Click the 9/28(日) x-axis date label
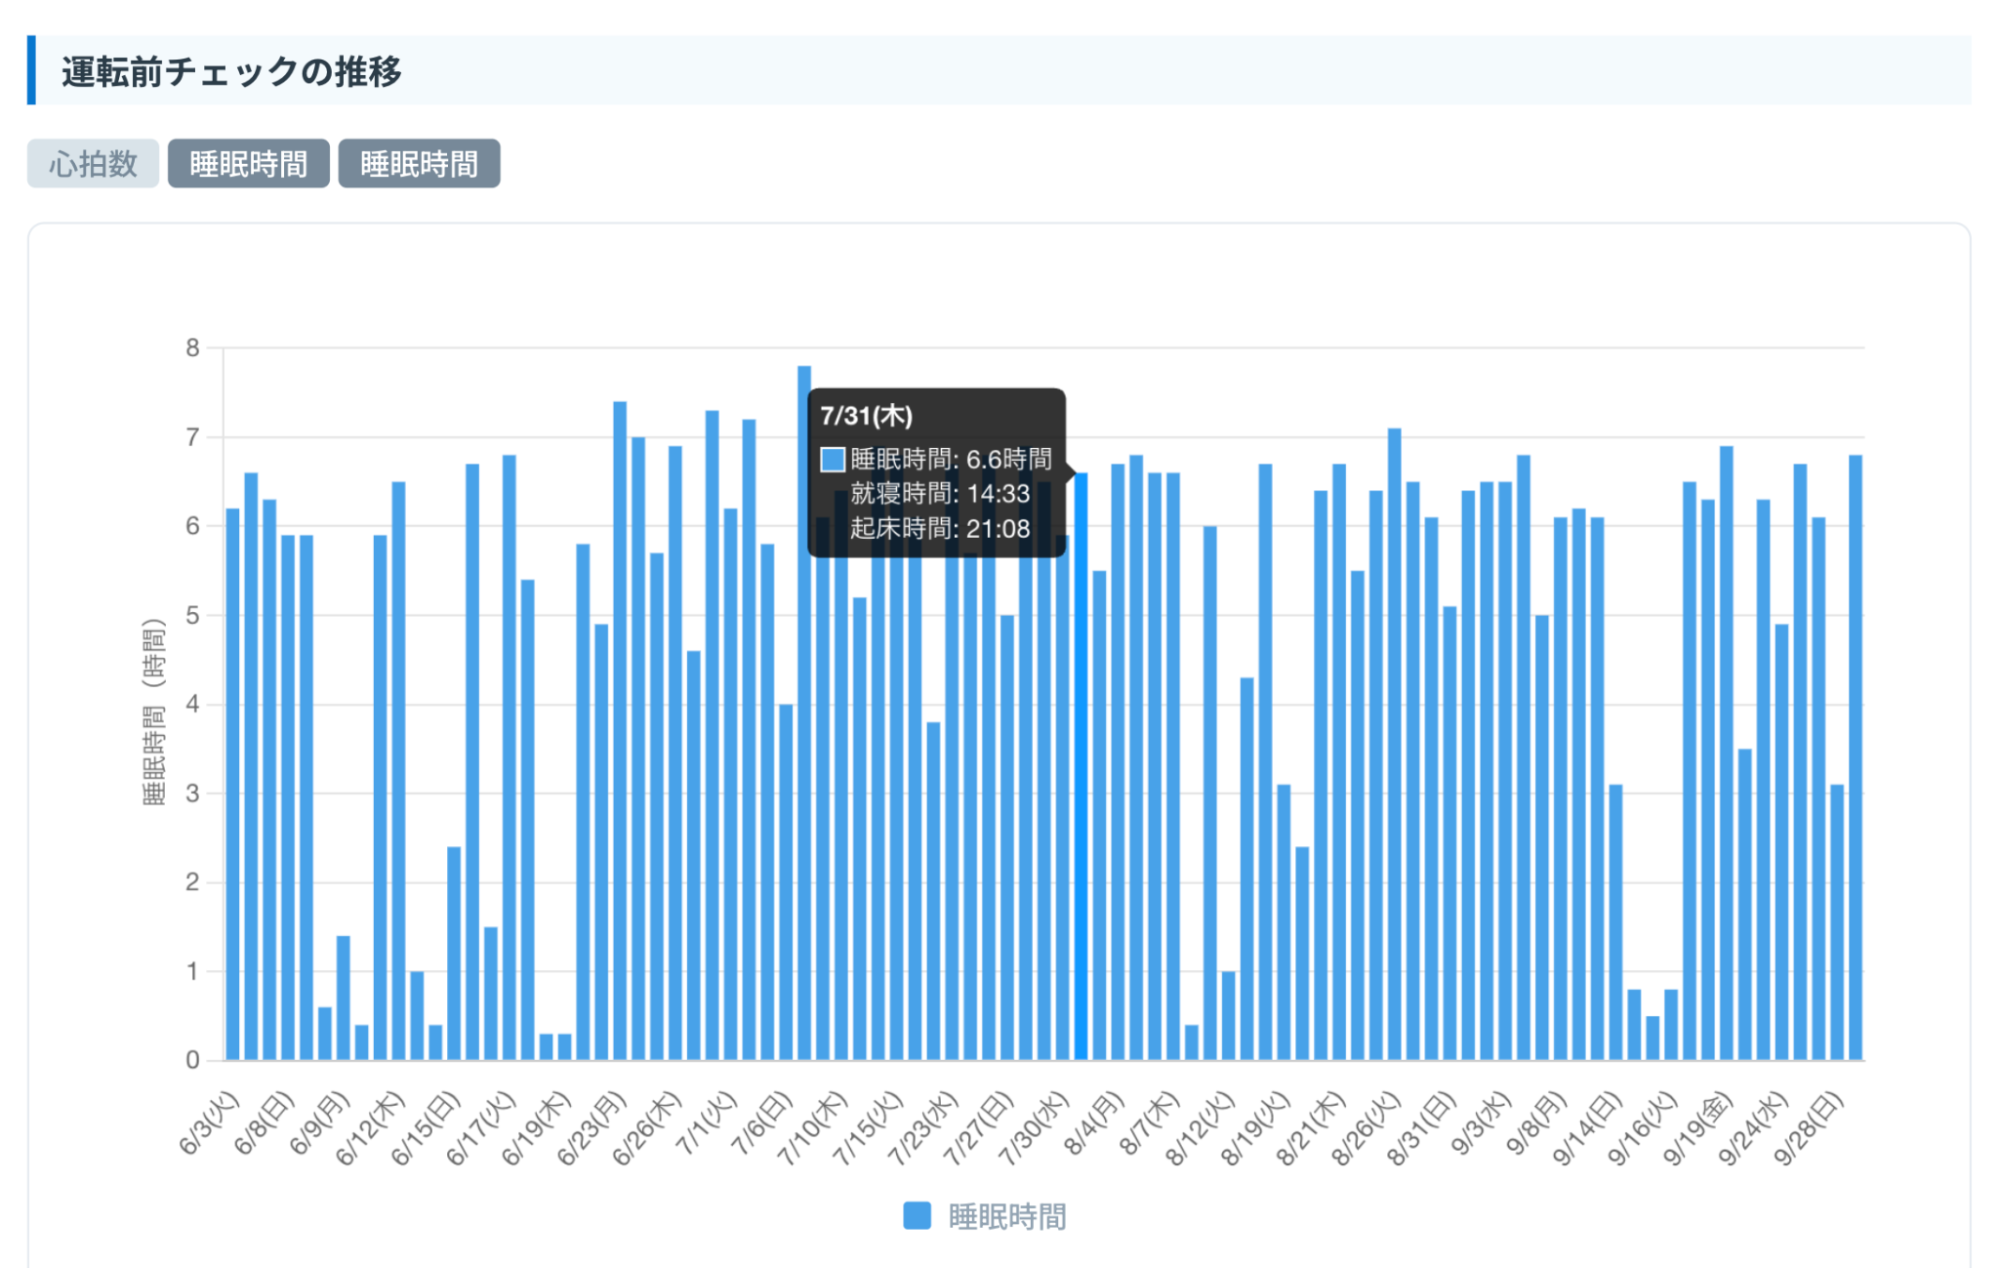The height and width of the screenshot is (1268, 1999). tap(1809, 1128)
